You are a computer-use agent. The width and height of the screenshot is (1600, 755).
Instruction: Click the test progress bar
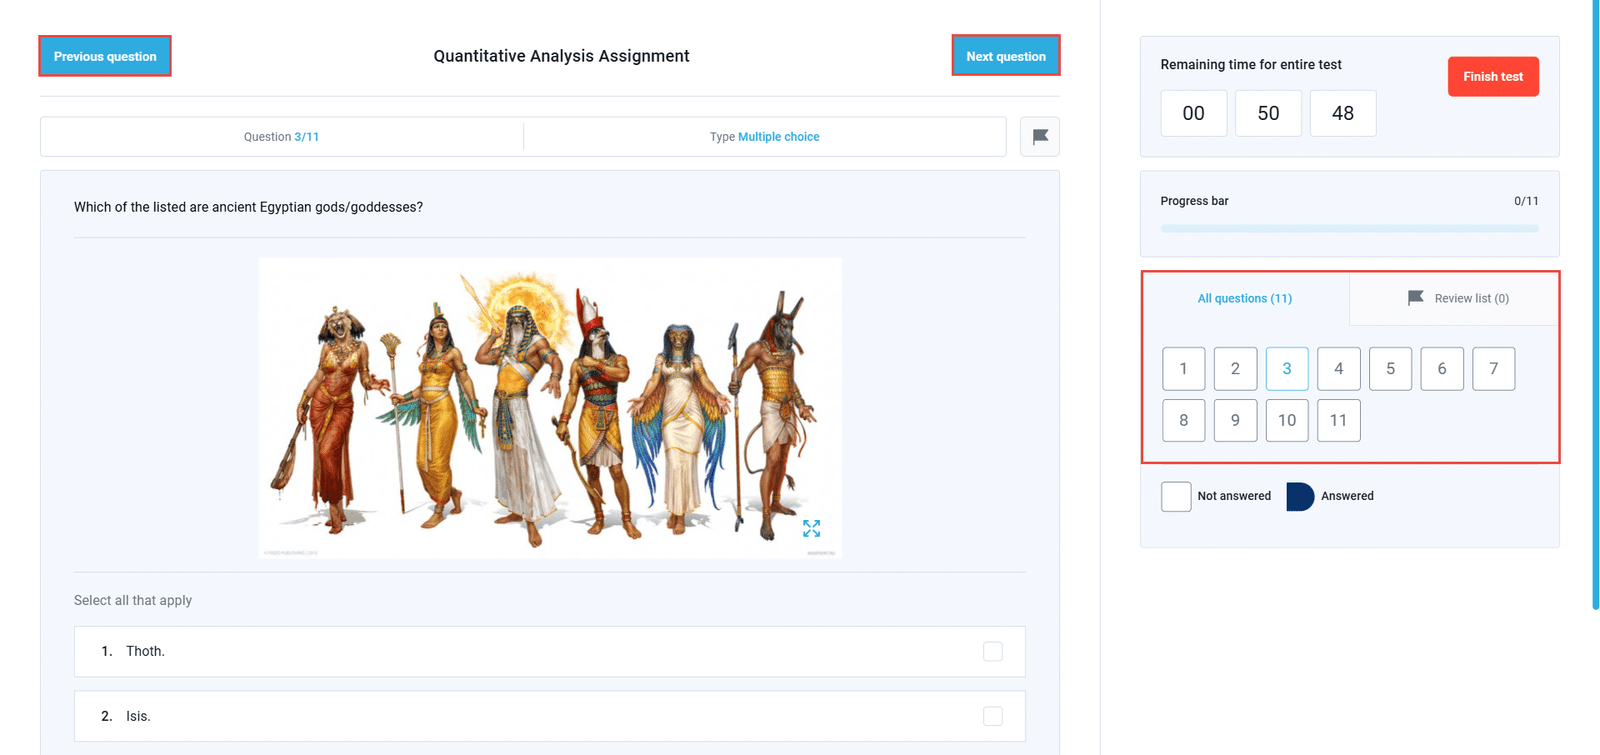(1349, 229)
